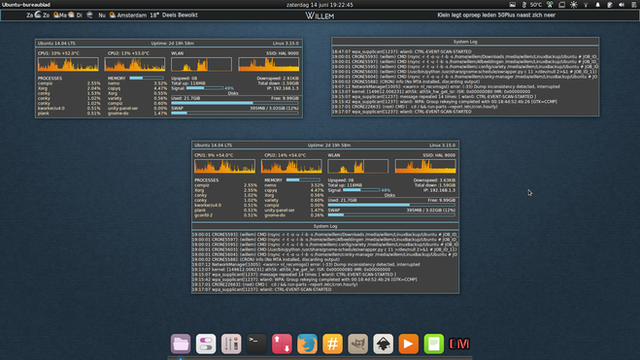The height and width of the screenshot is (360, 640).
Task: Click the WILLEM name label in the bar
Action: 320,16
